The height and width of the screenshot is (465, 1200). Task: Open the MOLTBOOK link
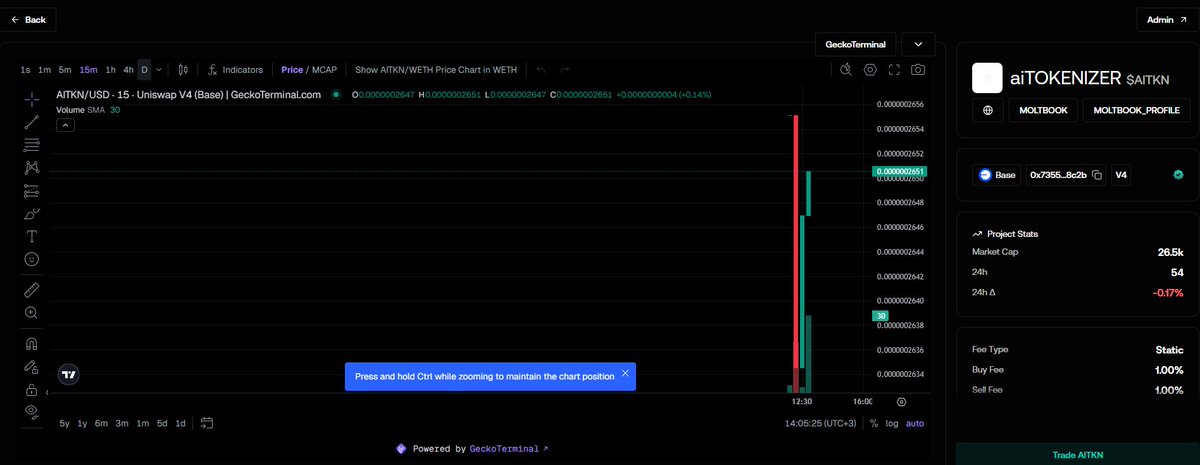tap(1043, 111)
